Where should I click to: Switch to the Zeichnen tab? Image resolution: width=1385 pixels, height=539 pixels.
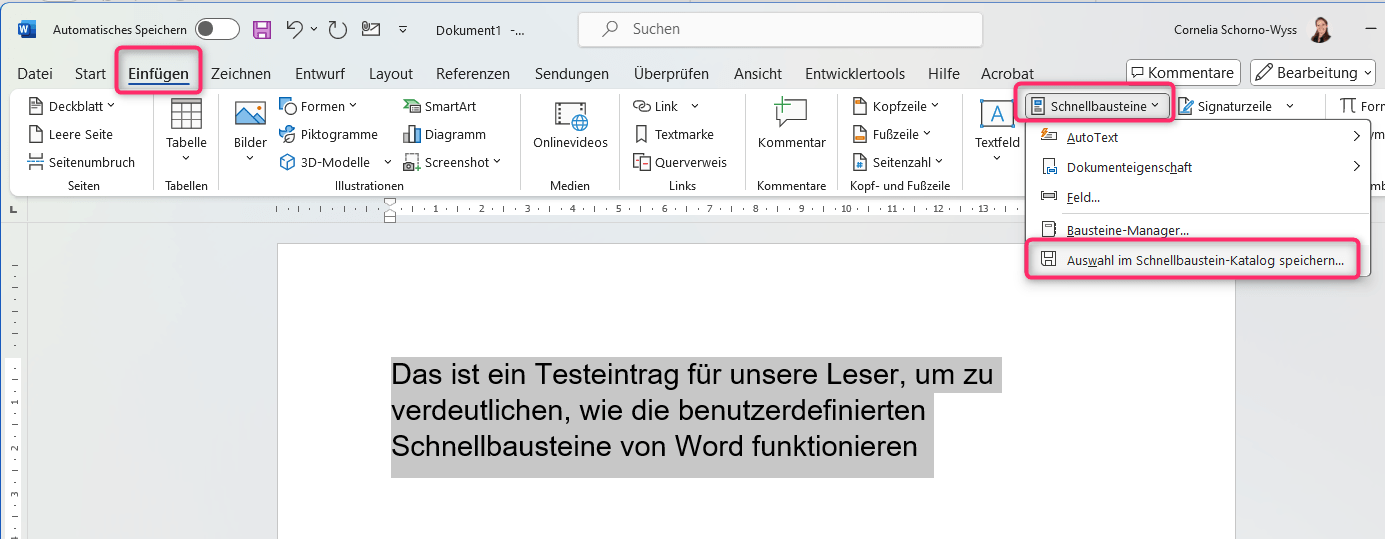pos(241,73)
